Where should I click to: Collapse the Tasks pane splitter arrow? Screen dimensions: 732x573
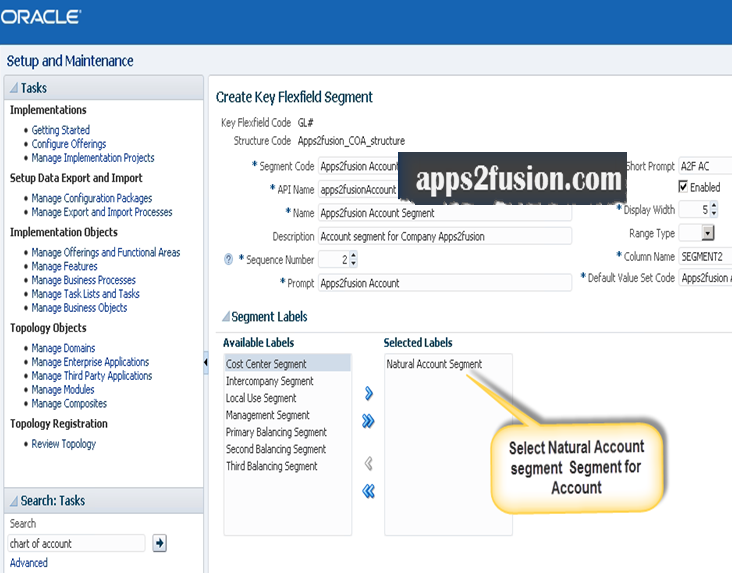[206, 362]
